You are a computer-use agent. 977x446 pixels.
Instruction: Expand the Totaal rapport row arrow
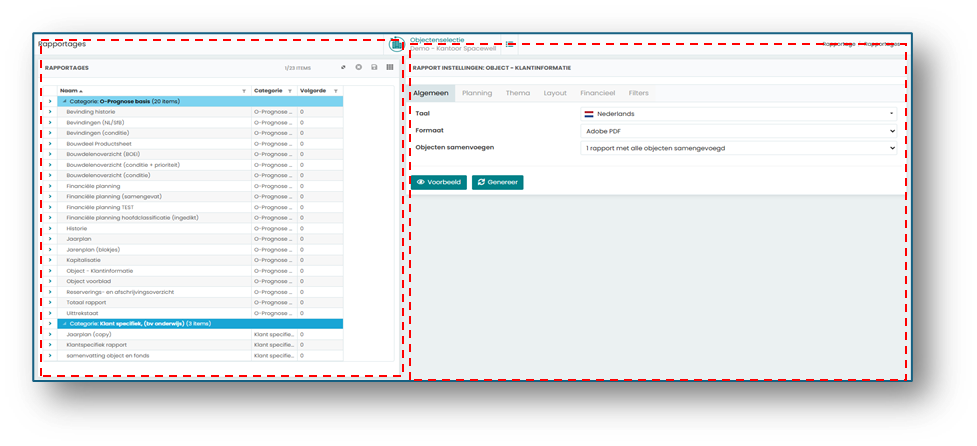tap(50, 302)
